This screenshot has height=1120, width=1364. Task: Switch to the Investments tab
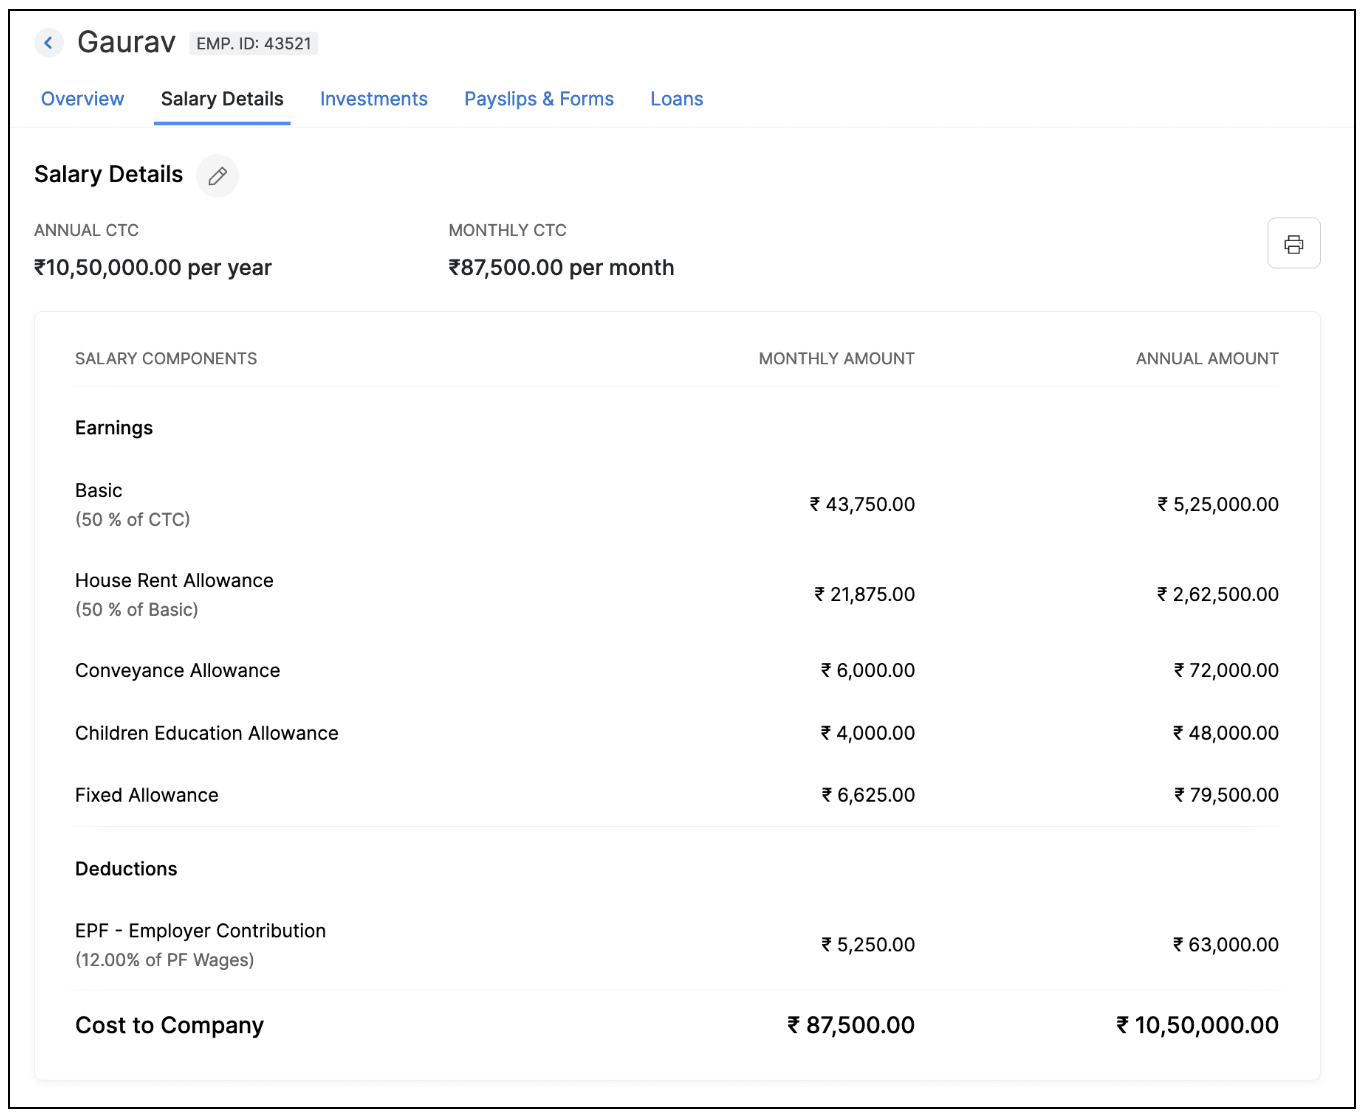click(x=374, y=99)
